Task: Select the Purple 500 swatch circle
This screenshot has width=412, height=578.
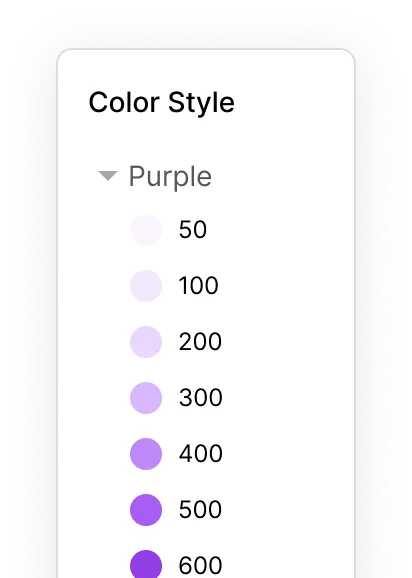Action: click(x=146, y=510)
